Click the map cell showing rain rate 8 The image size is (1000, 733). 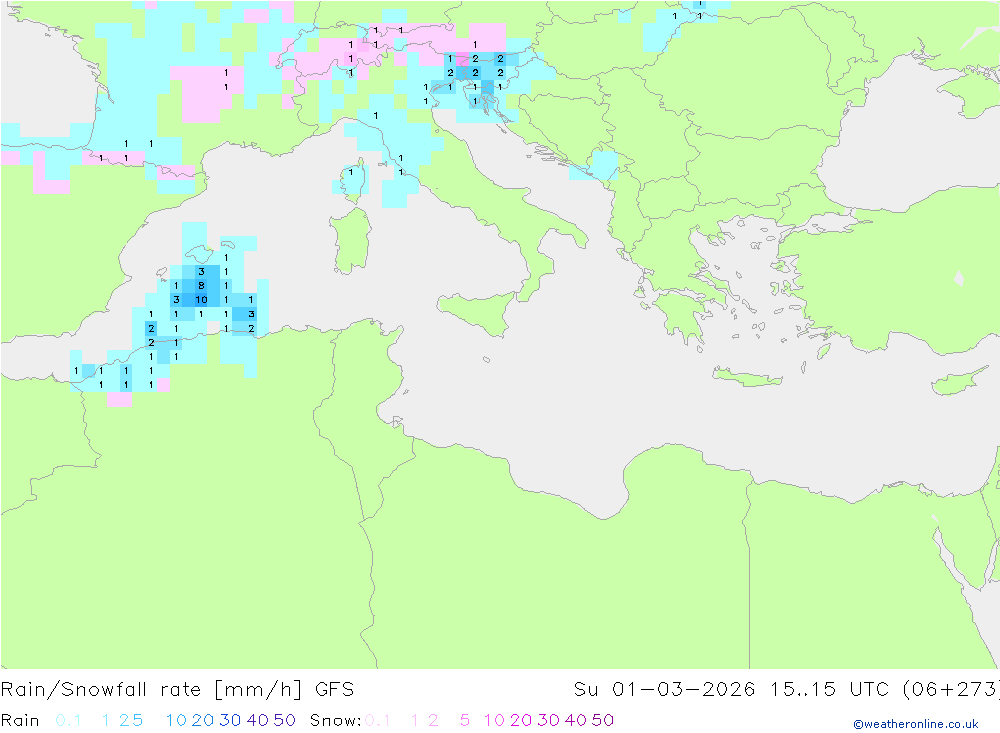pyautogui.click(x=201, y=286)
